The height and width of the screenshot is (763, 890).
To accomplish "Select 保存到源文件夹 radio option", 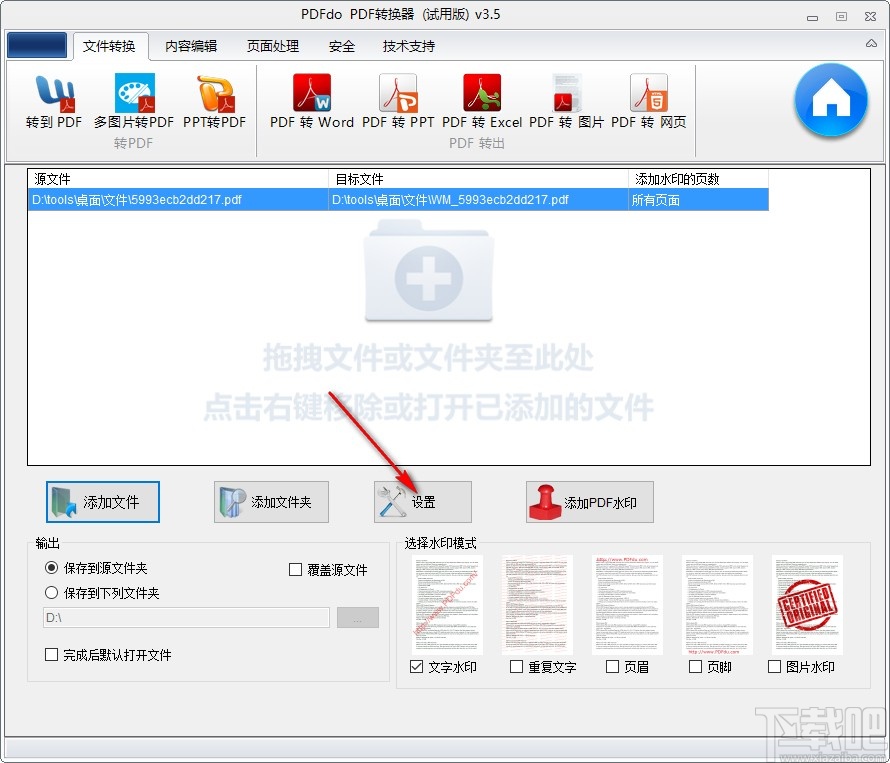I will 96,568.
